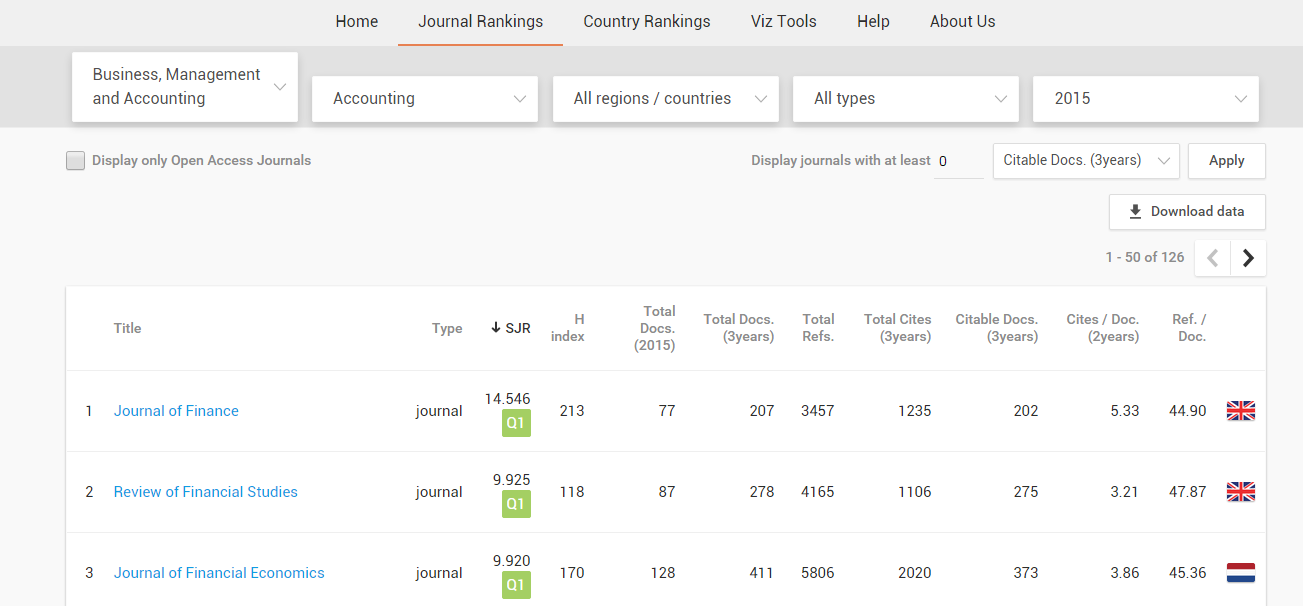Click the Netherlands flag in Journal of Financial Economics row

(1241, 573)
